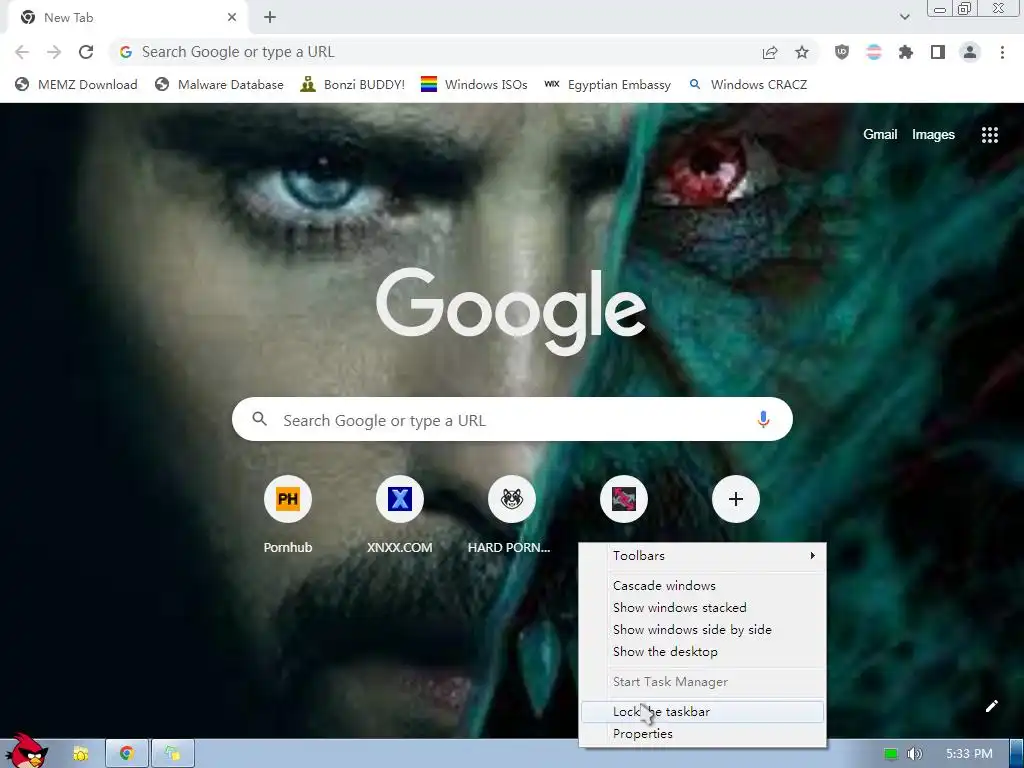Click the striped flag extension icon
Viewport: 1024px width, 768px height.
pos(874,52)
